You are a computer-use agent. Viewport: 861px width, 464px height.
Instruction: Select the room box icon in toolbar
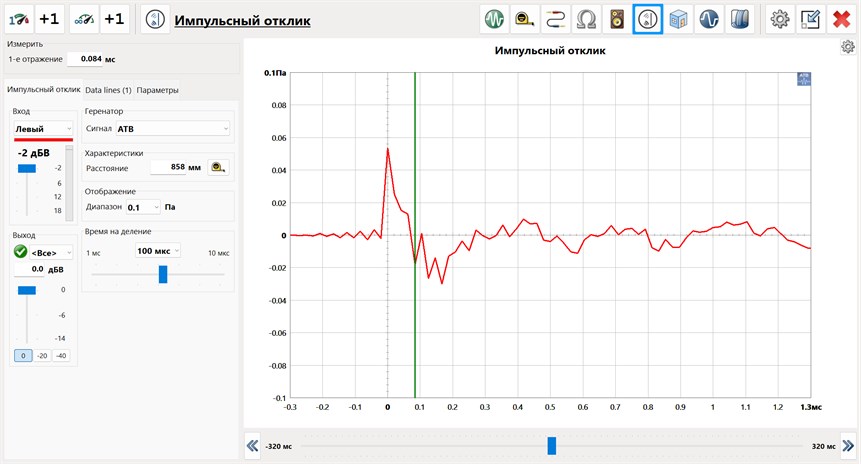tap(679, 19)
